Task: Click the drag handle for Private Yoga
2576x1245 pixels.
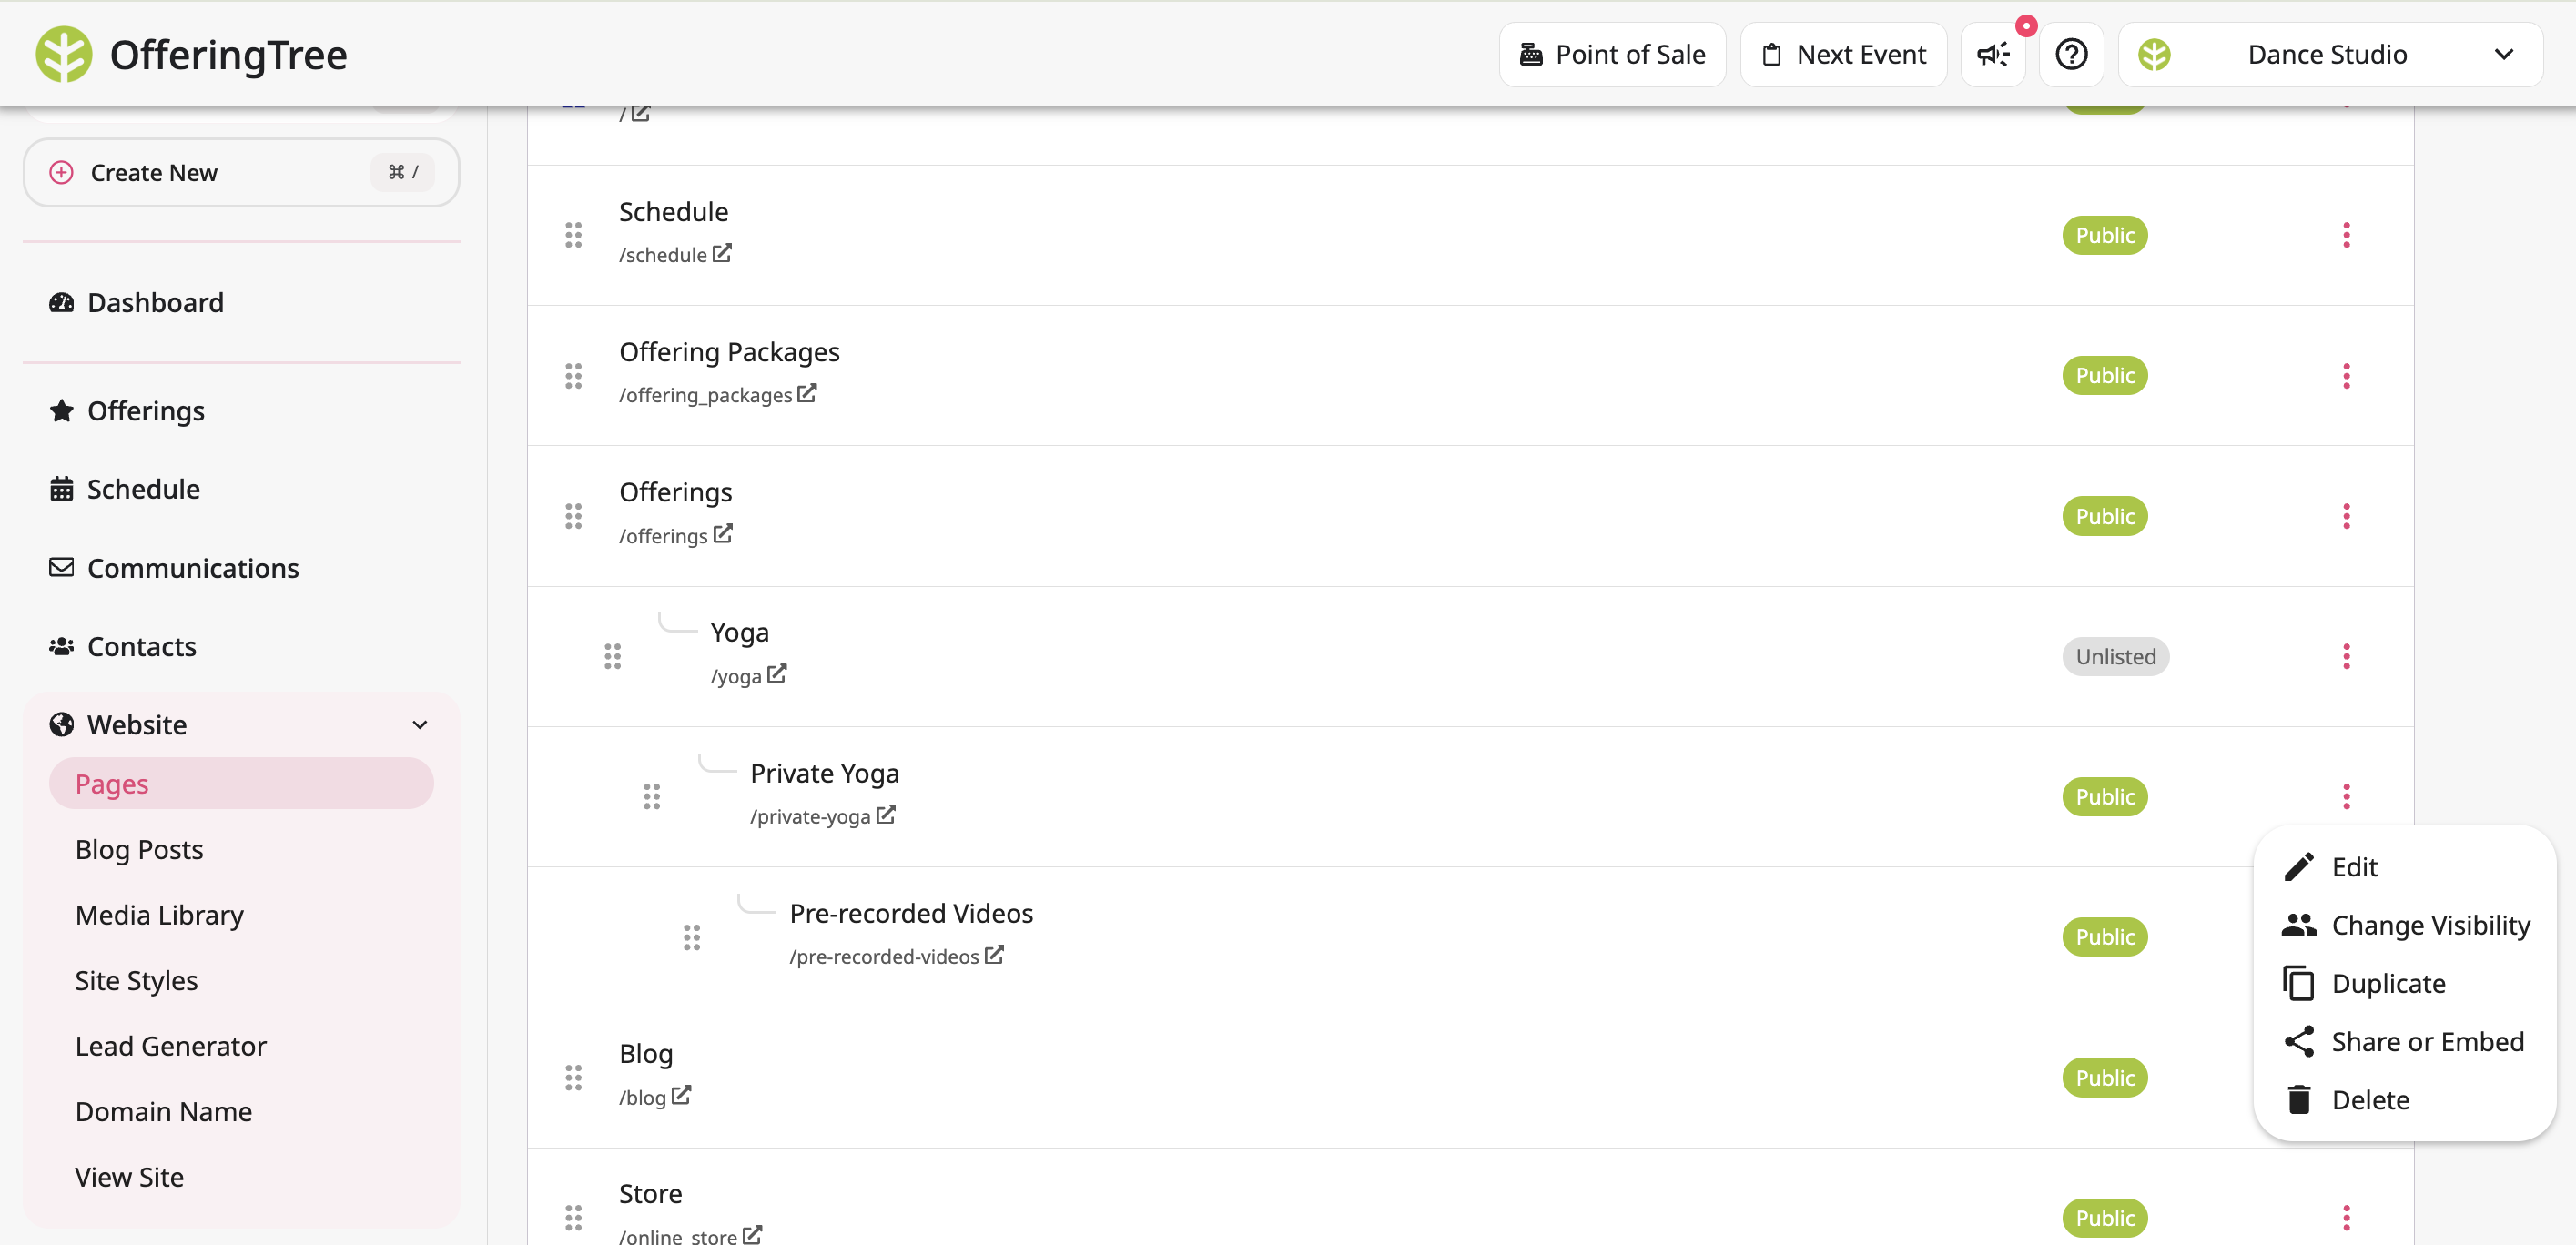Action: coord(652,797)
